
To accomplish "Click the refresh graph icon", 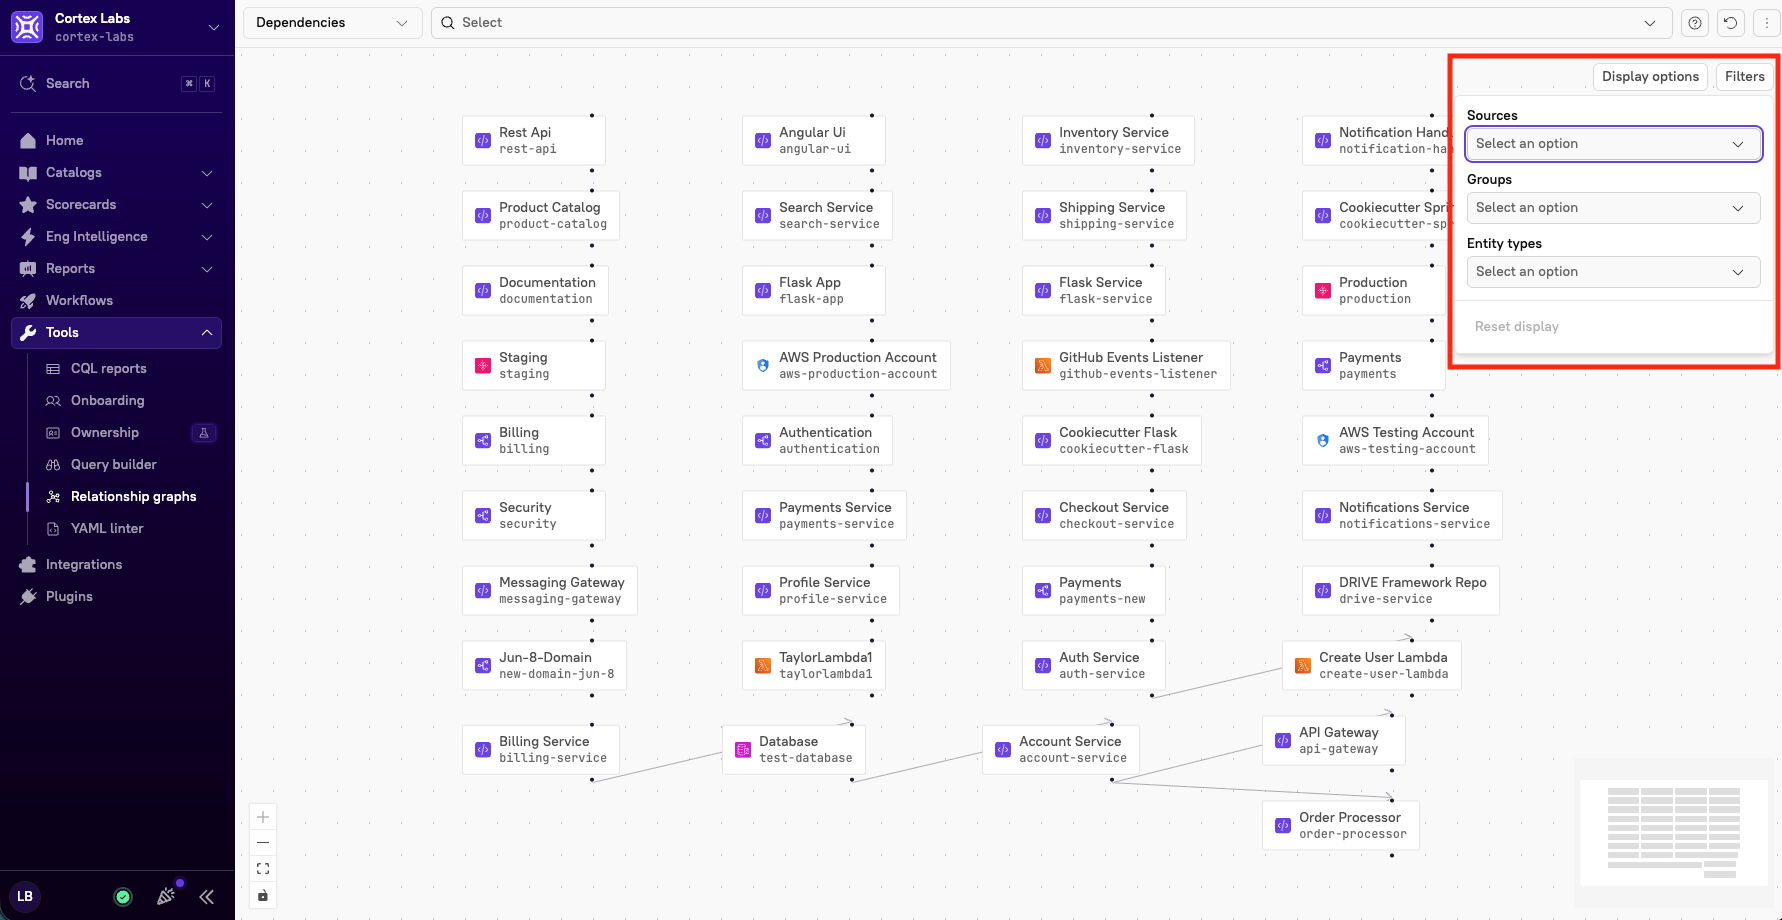I will pos(1731,23).
